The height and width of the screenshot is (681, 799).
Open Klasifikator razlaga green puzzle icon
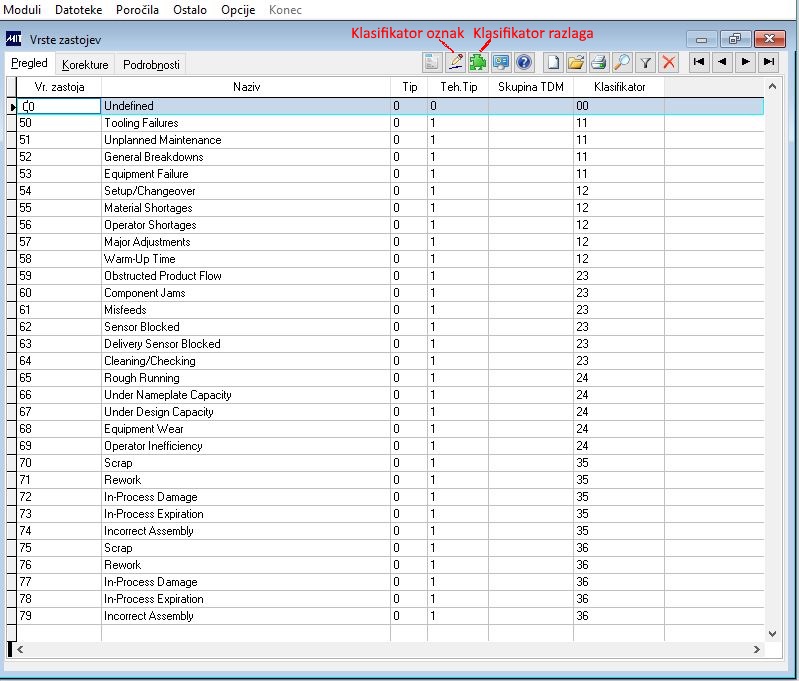[x=478, y=63]
